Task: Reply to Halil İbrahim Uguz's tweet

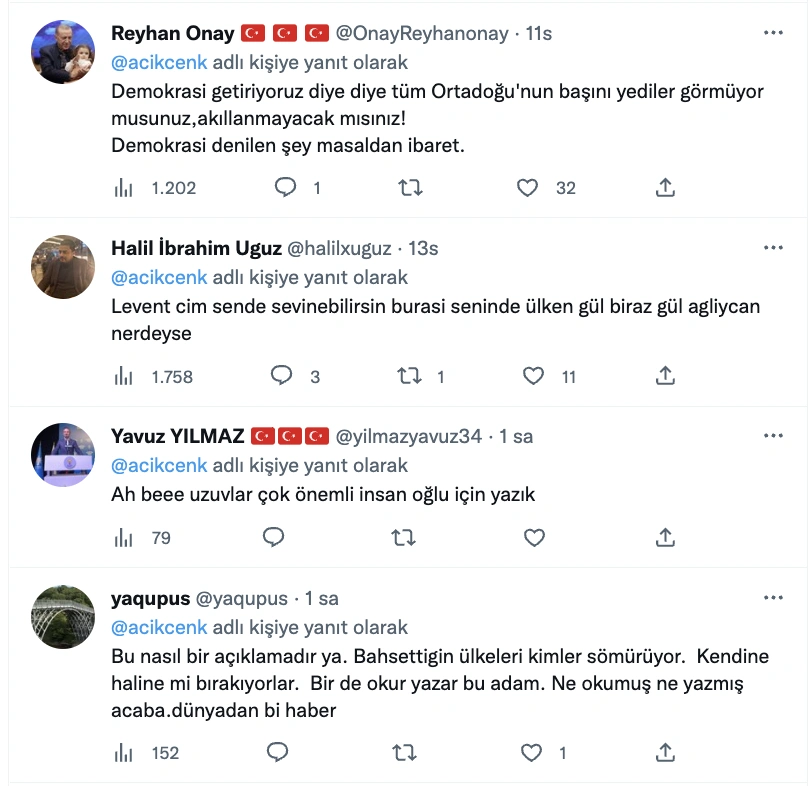Action: [282, 377]
